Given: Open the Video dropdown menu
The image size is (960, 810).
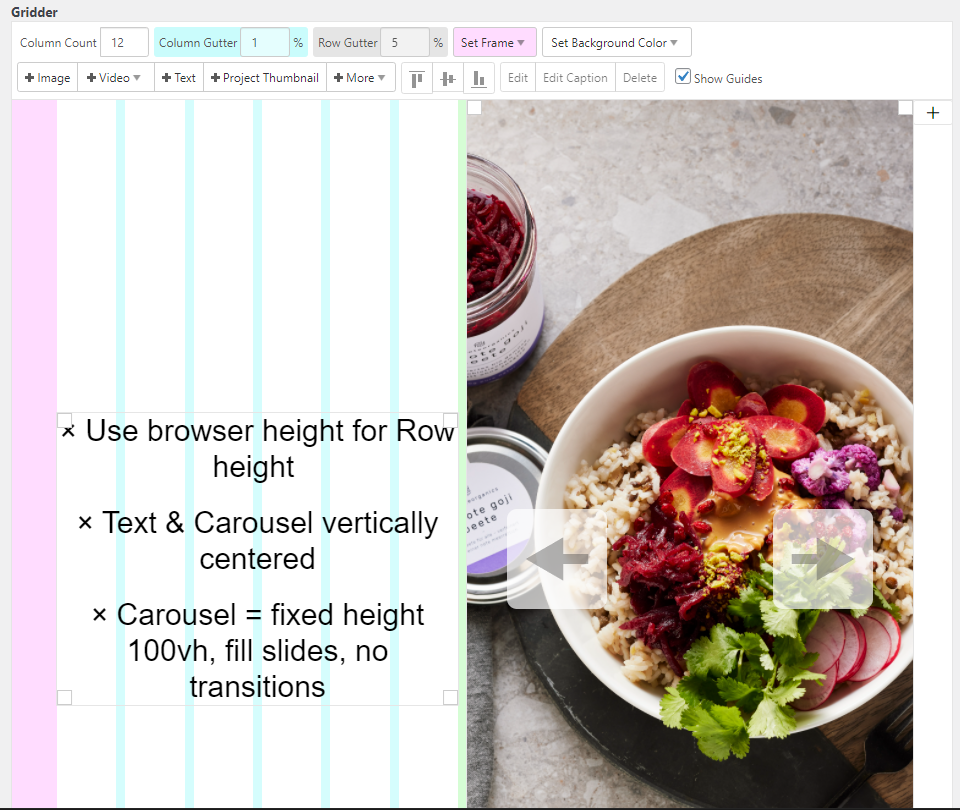Looking at the screenshot, I should coord(115,78).
